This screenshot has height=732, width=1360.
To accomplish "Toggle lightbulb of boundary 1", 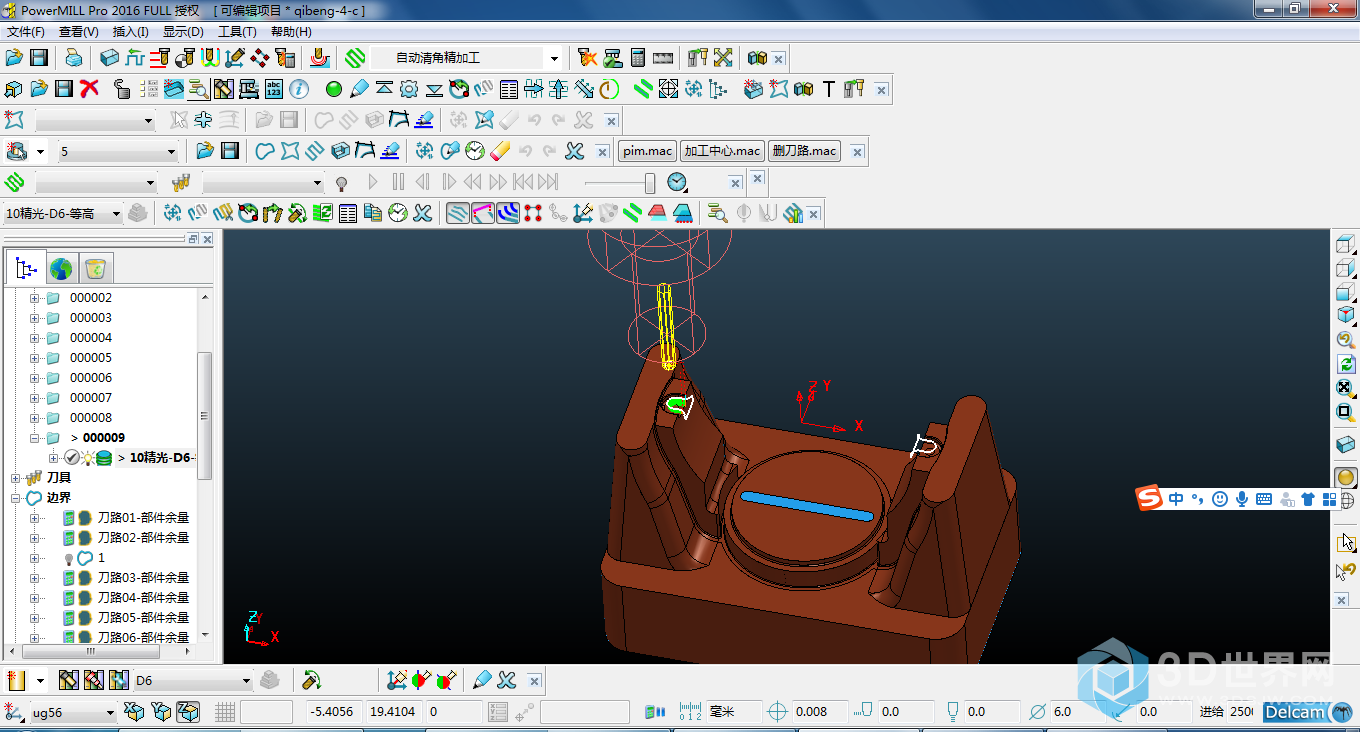I will (69, 558).
